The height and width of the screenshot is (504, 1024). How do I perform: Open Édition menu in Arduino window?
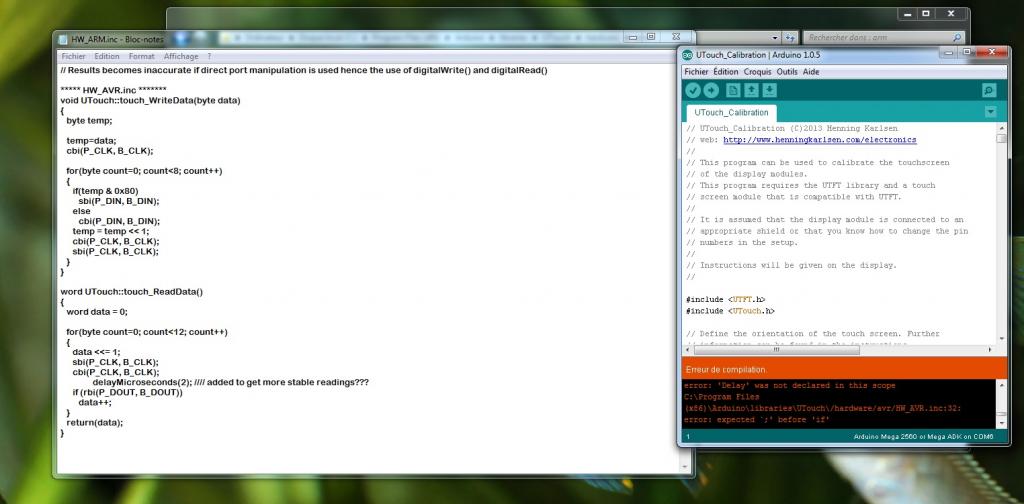coord(726,72)
